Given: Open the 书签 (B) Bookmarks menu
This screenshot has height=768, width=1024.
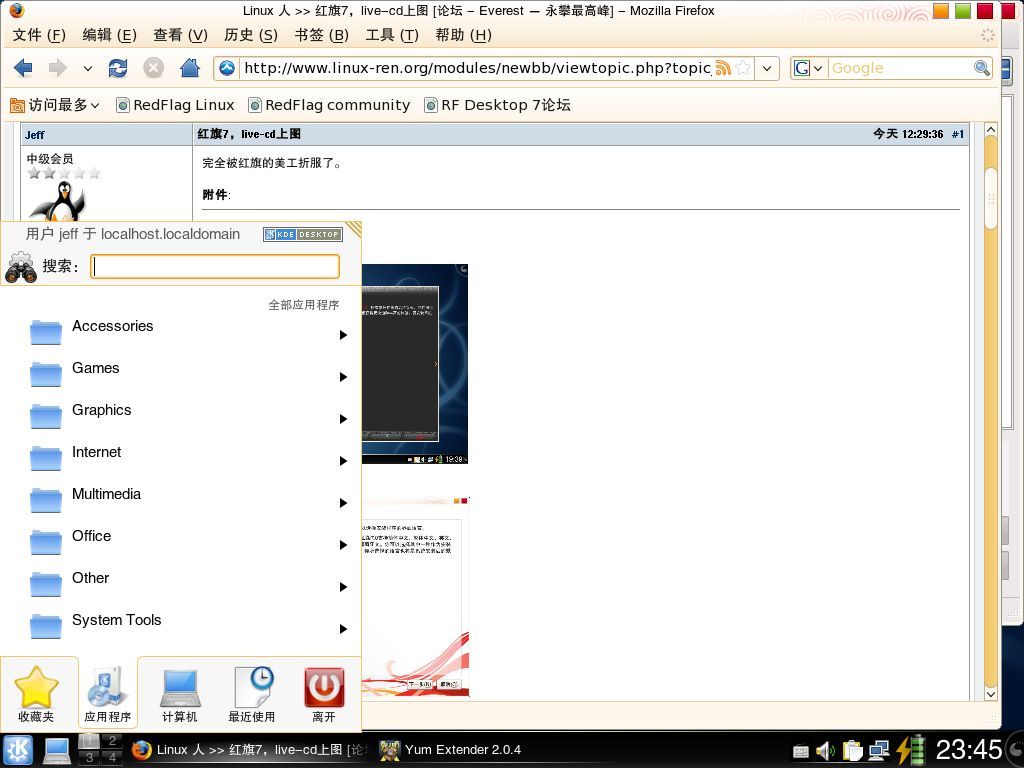Looking at the screenshot, I should click(x=321, y=35).
